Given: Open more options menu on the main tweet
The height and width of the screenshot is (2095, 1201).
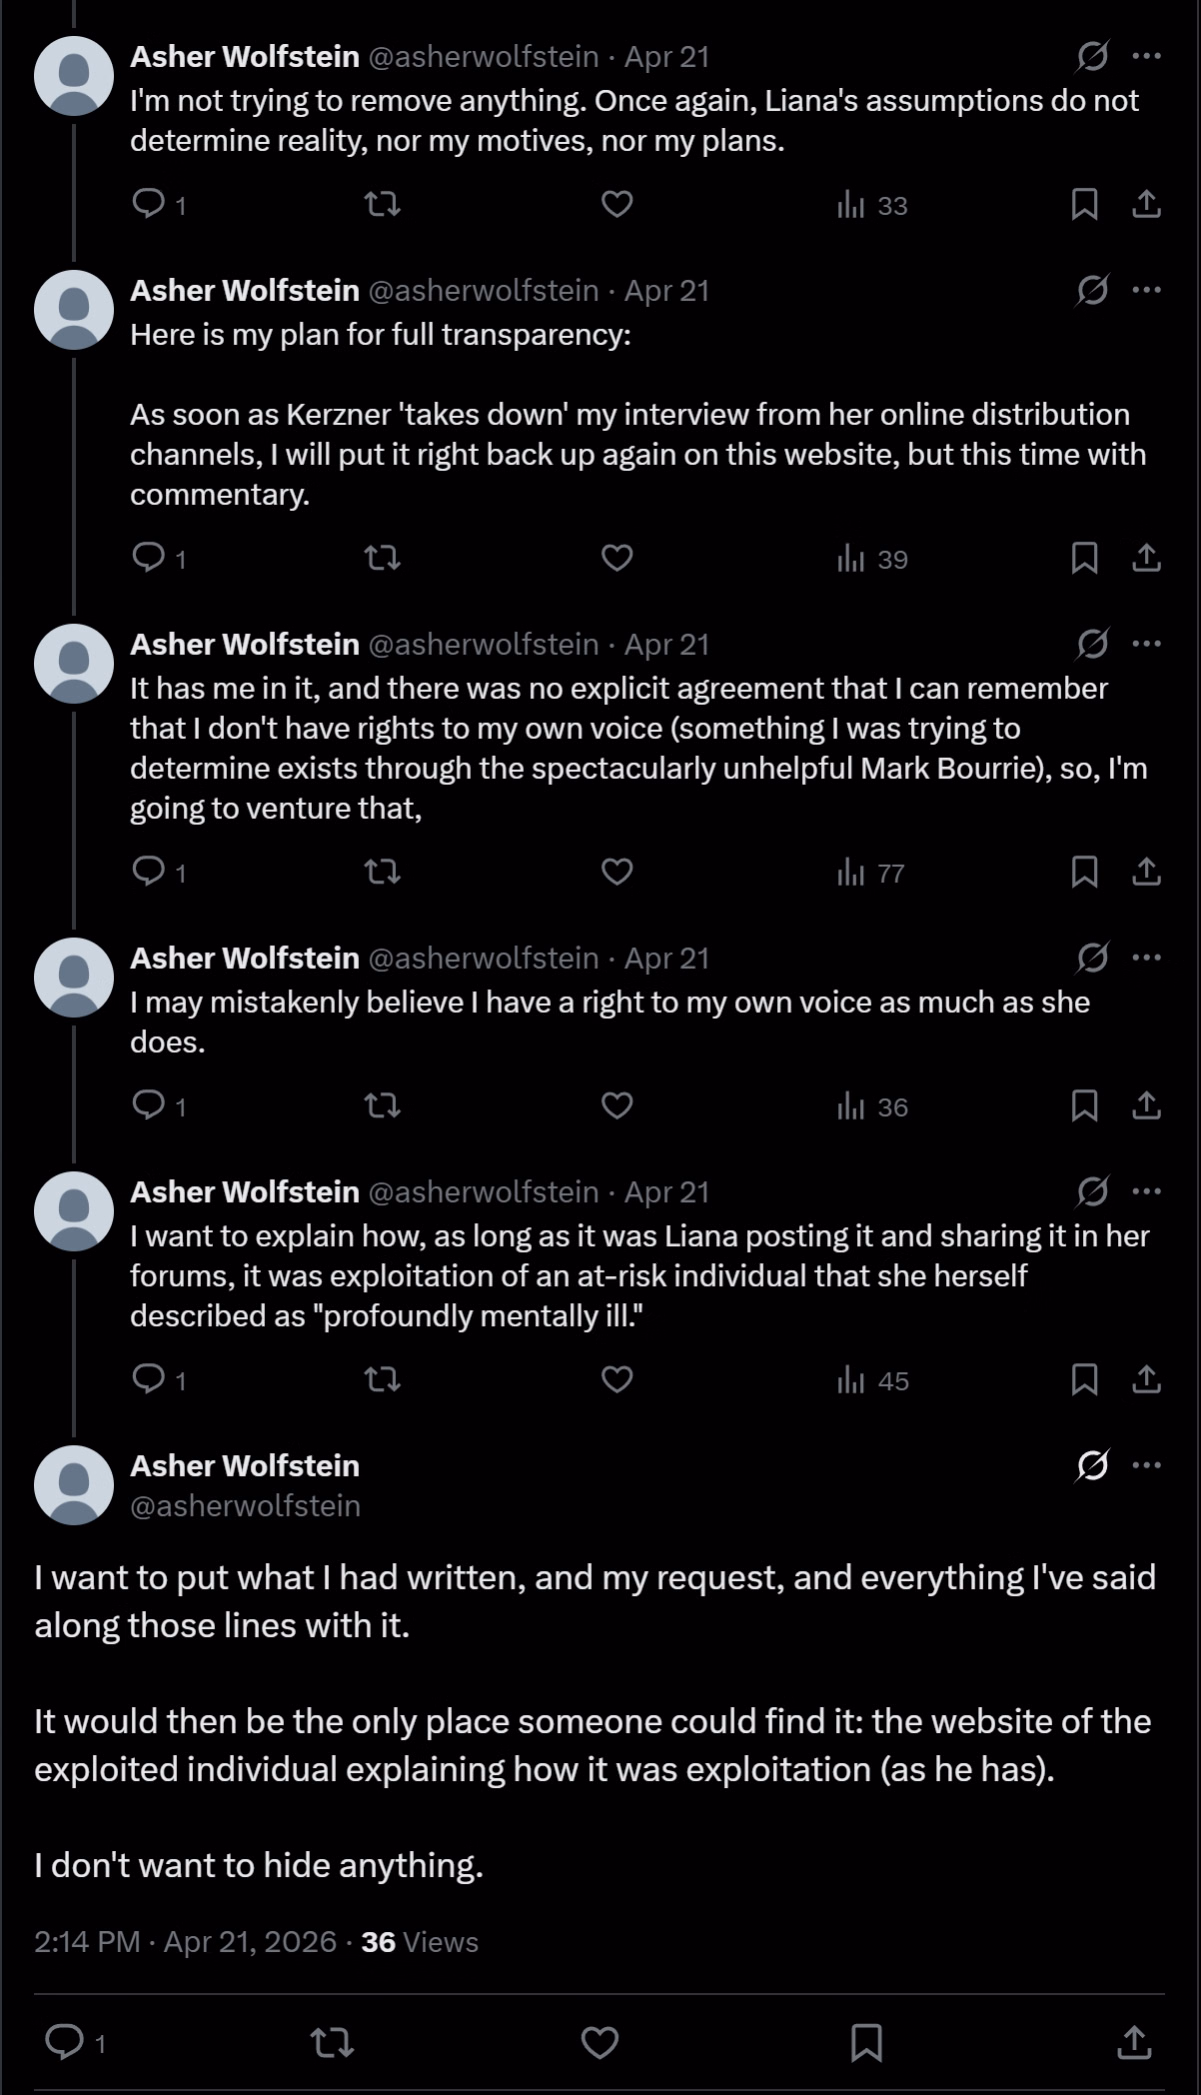Looking at the screenshot, I should (1146, 1465).
